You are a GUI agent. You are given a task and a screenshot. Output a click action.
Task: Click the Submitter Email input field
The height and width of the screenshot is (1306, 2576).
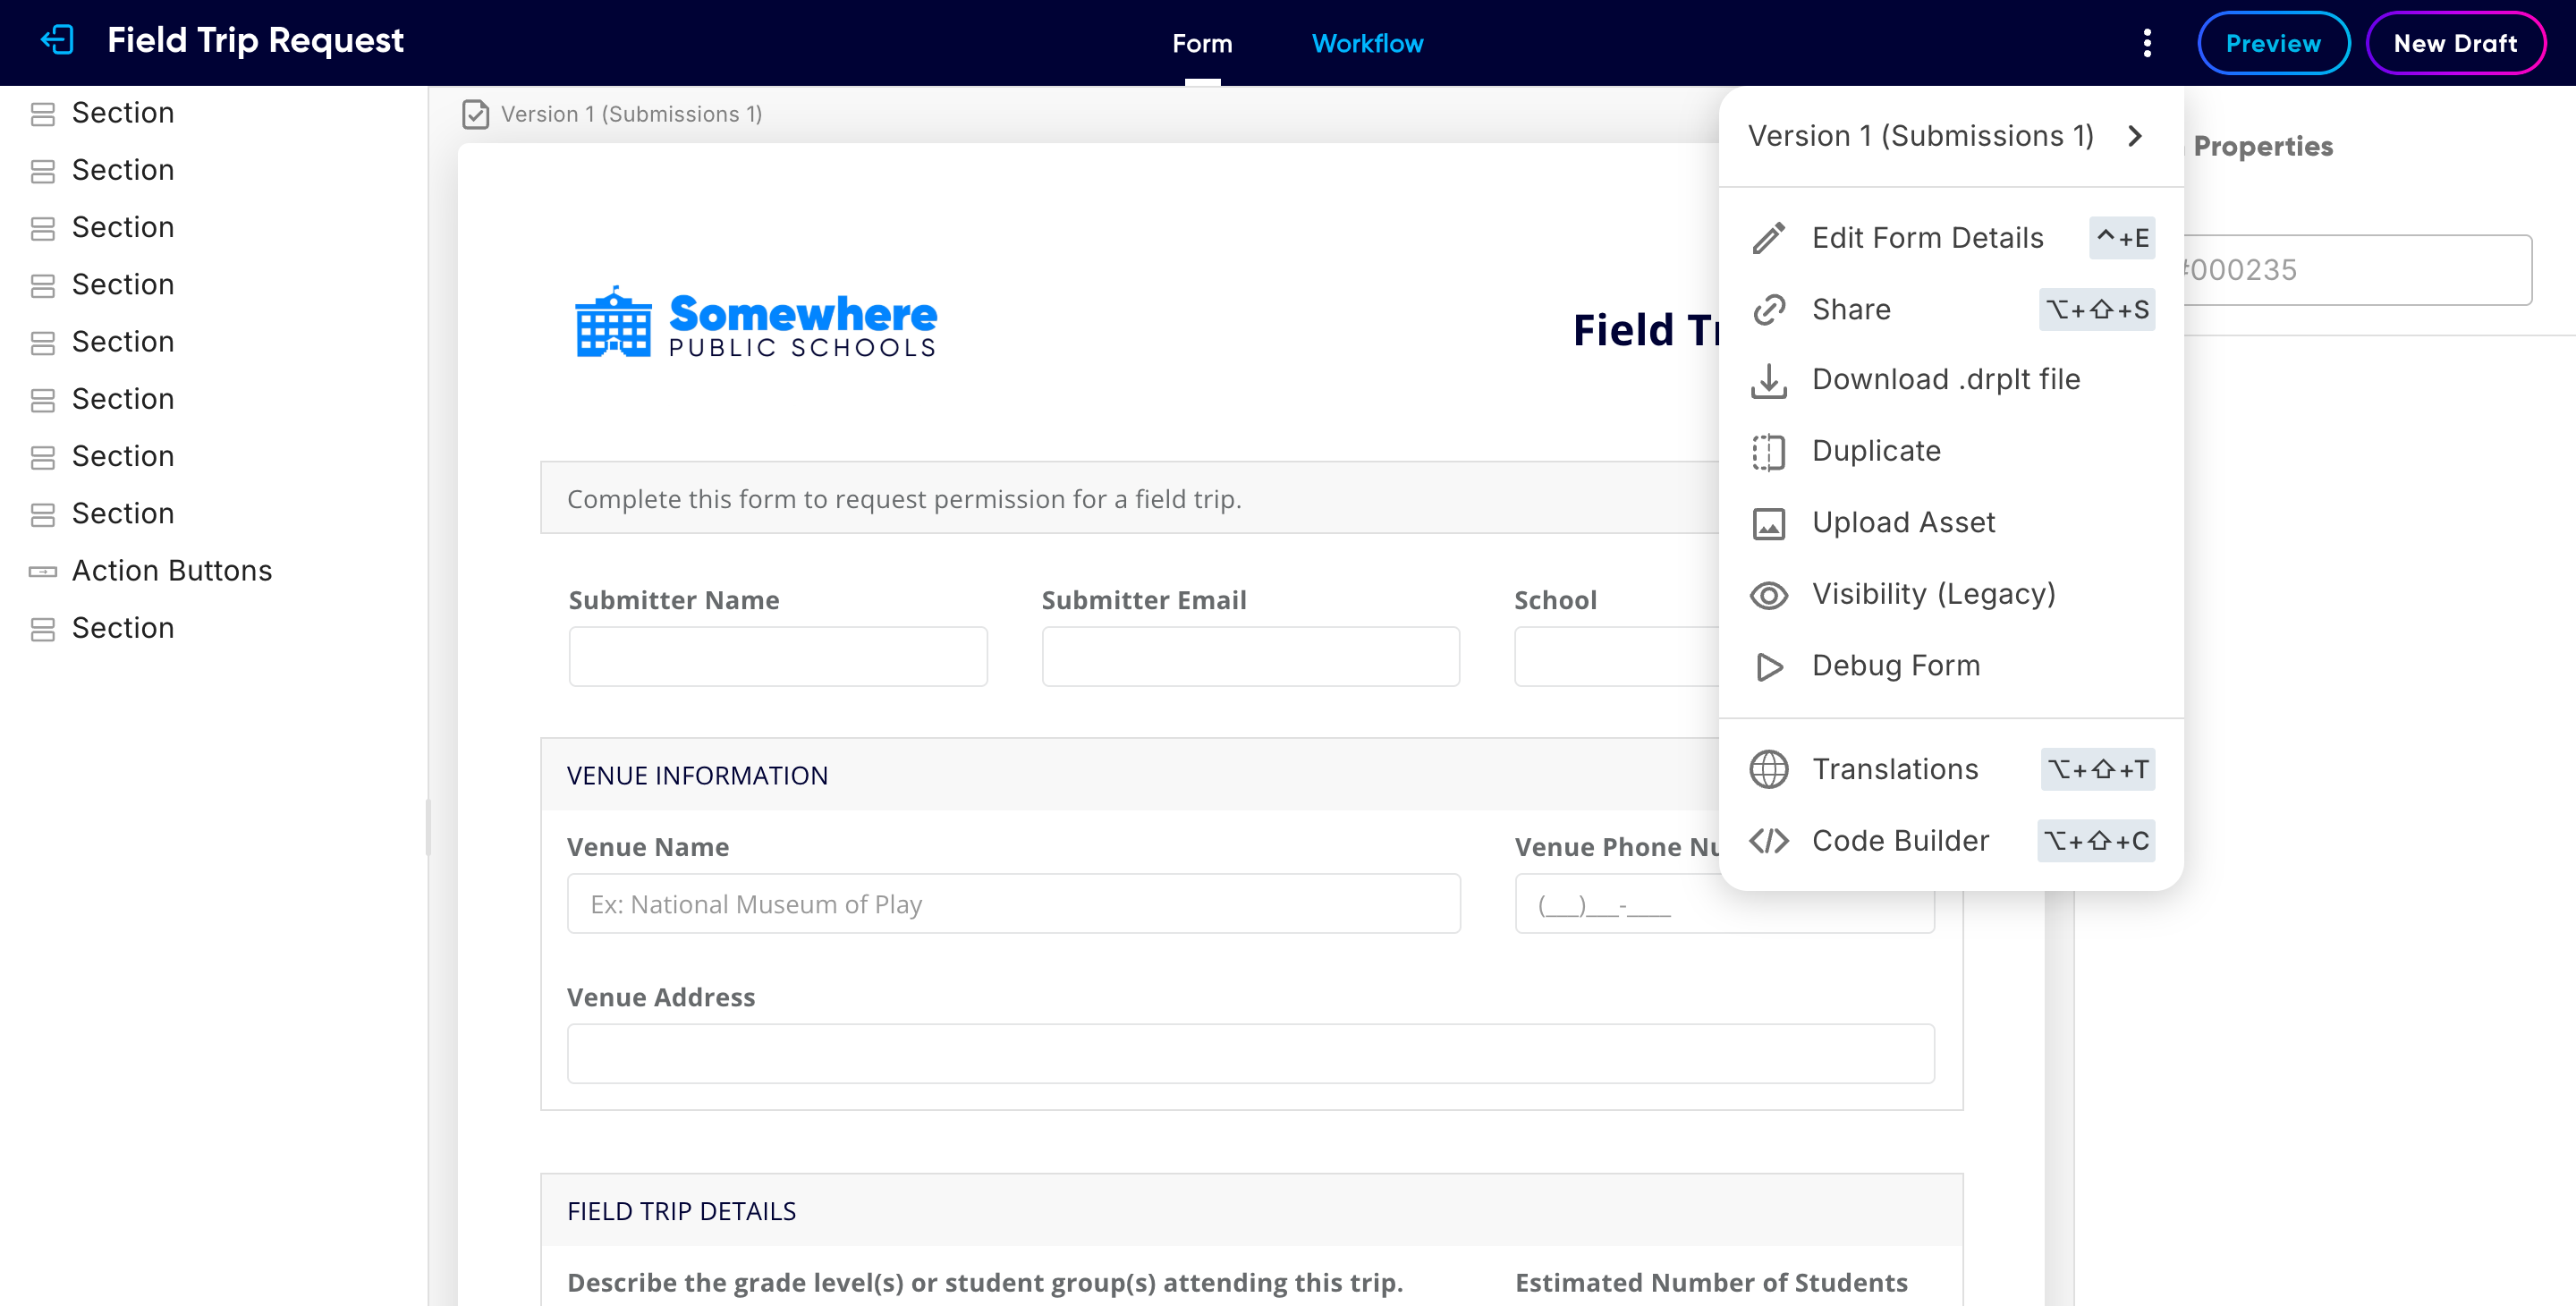pyautogui.click(x=1250, y=657)
